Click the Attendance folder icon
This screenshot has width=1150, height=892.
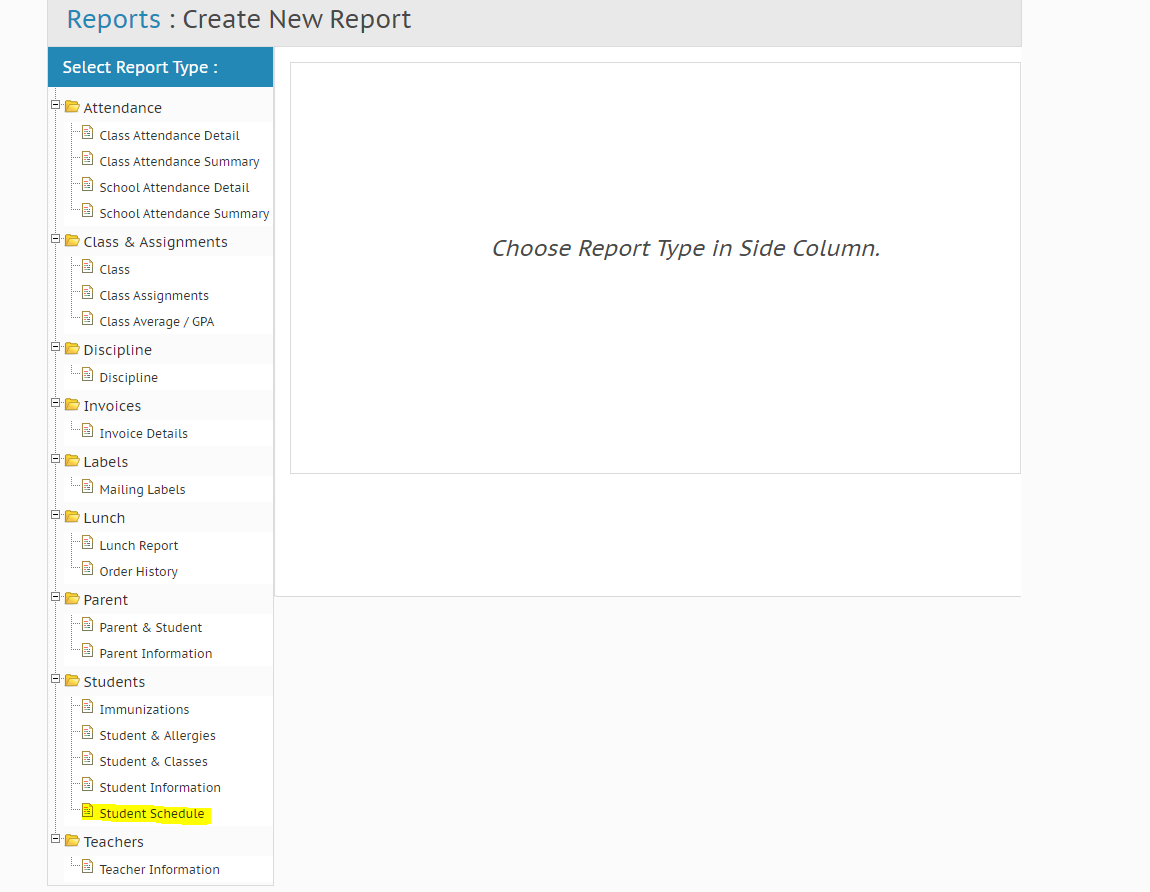click(70, 105)
